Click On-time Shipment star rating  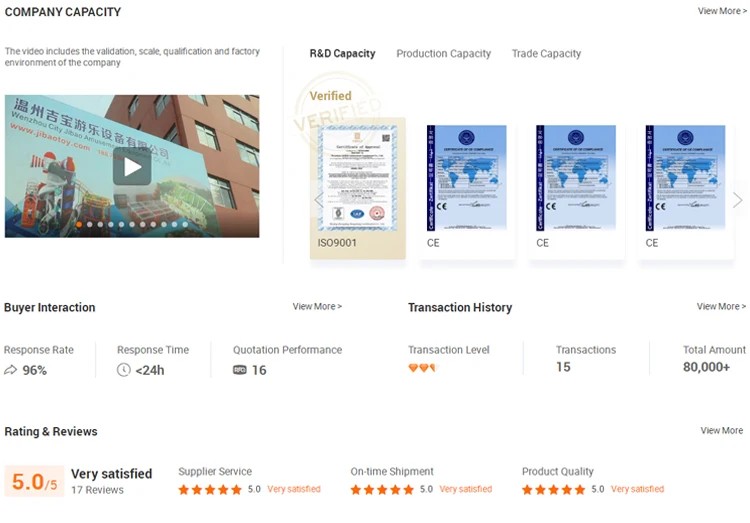(x=382, y=490)
